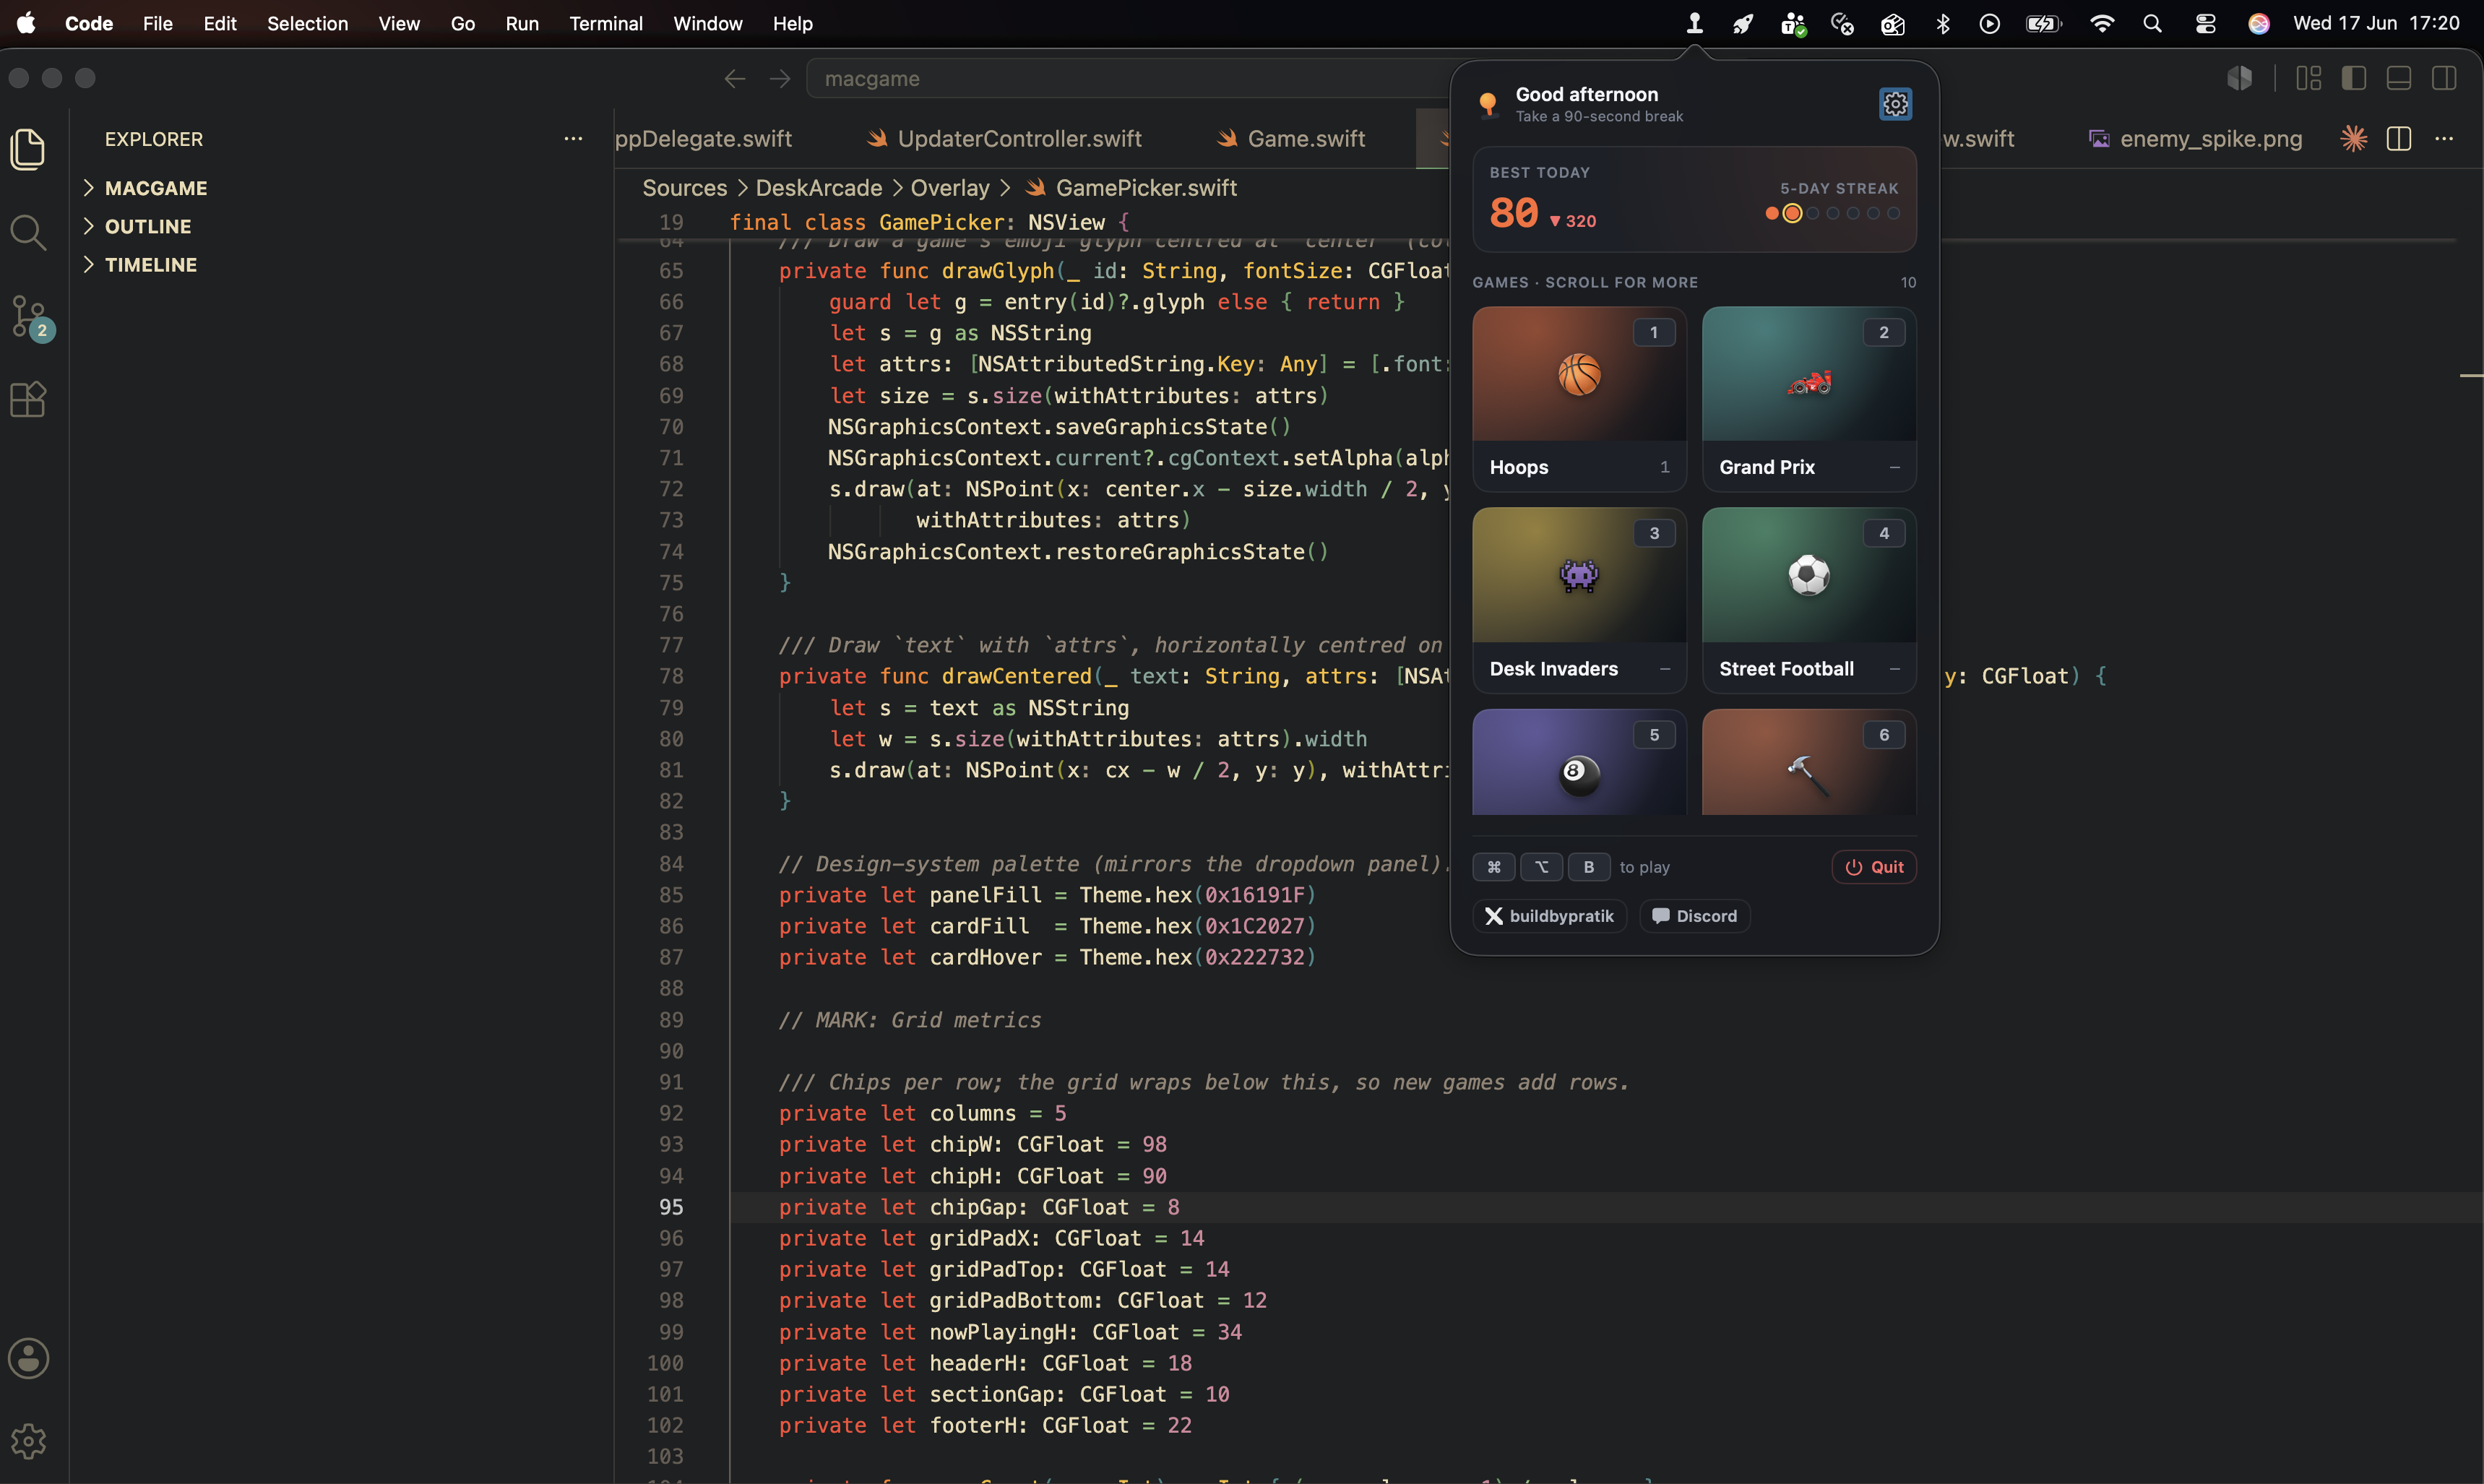Screen dimensions: 2484x1484
Task: Click the Wi-Fi status icon
Action: pyautogui.click(x=2101, y=23)
